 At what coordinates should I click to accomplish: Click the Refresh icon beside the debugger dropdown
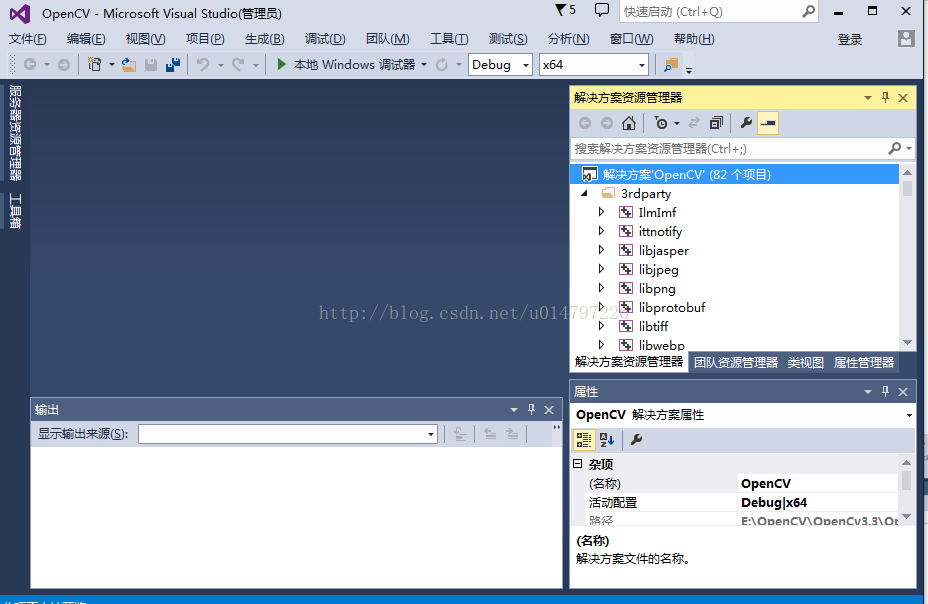[442, 64]
